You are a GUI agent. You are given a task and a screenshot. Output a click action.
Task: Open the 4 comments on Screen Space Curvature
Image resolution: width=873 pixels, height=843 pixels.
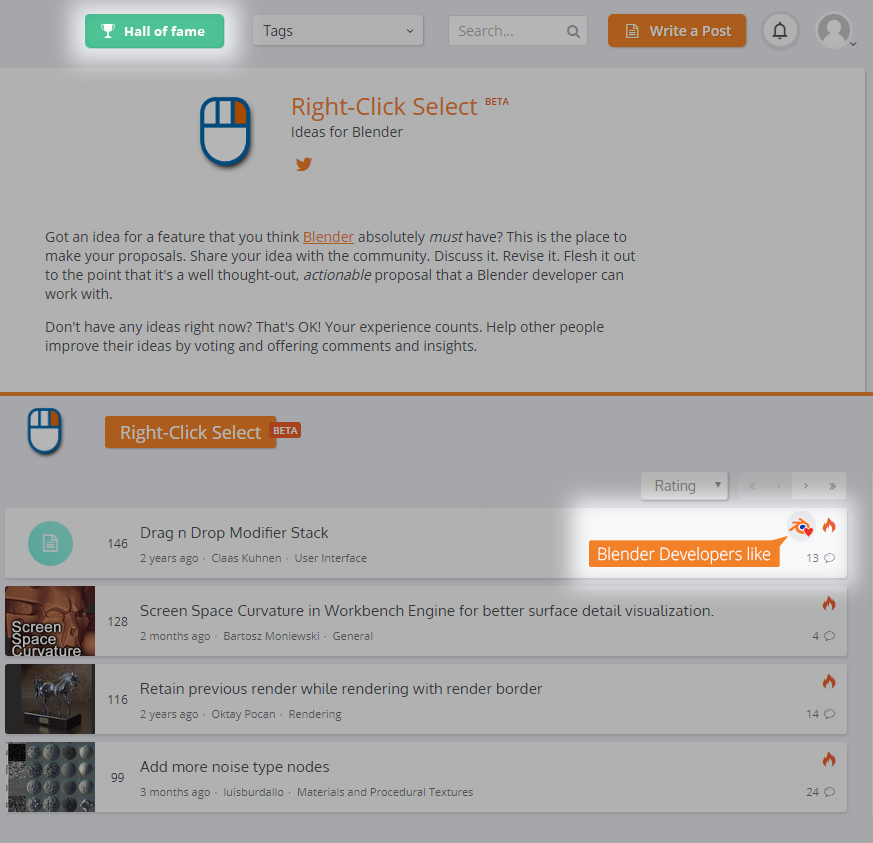(823, 636)
